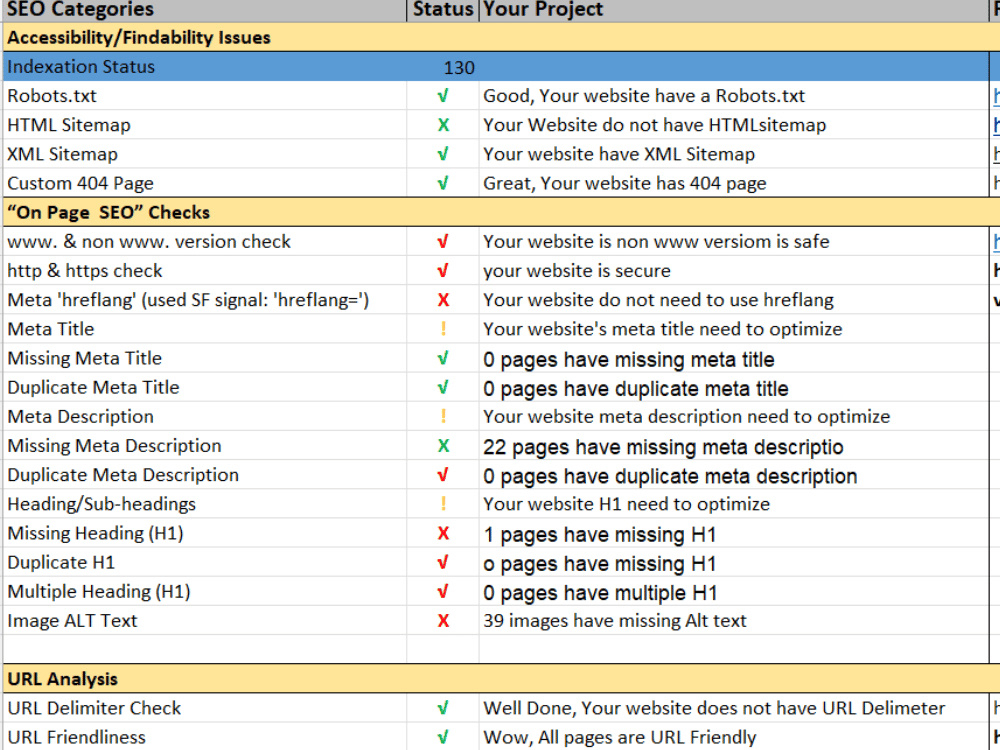Select 'Great, Your website has 404 page' cell
The width and height of the screenshot is (1000, 750).
pyautogui.click(x=733, y=183)
